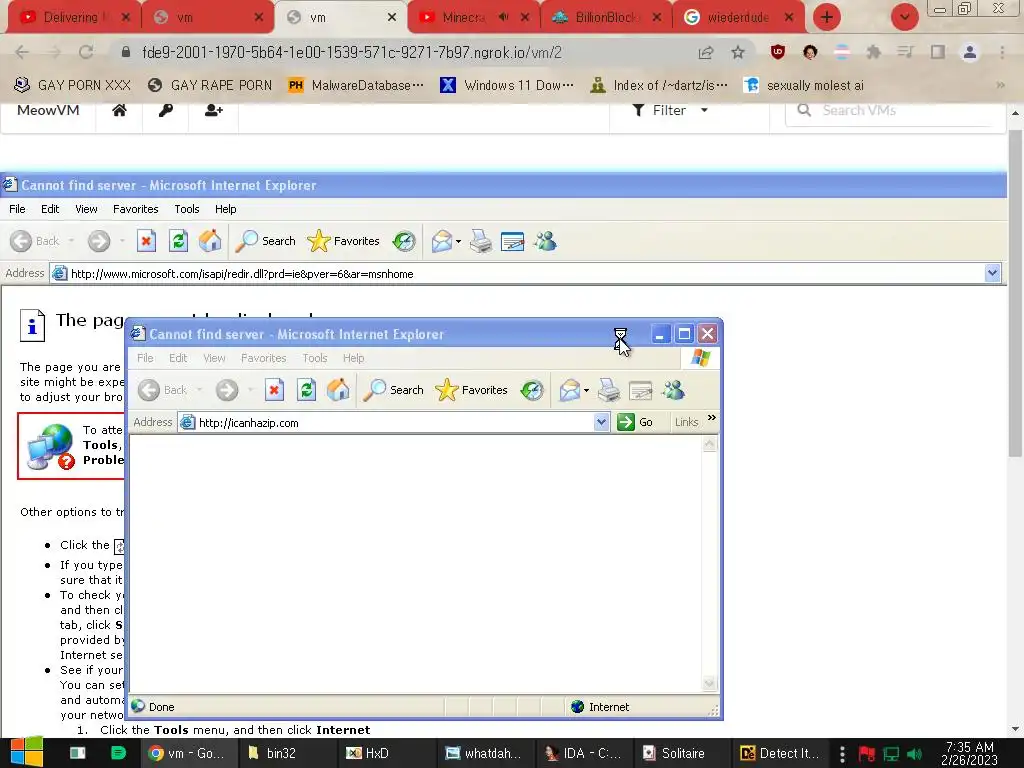Image resolution: width=1024 pixels, height=768 pixels.
Task: Click Search button in front IE window
Action: click(393, 390)
